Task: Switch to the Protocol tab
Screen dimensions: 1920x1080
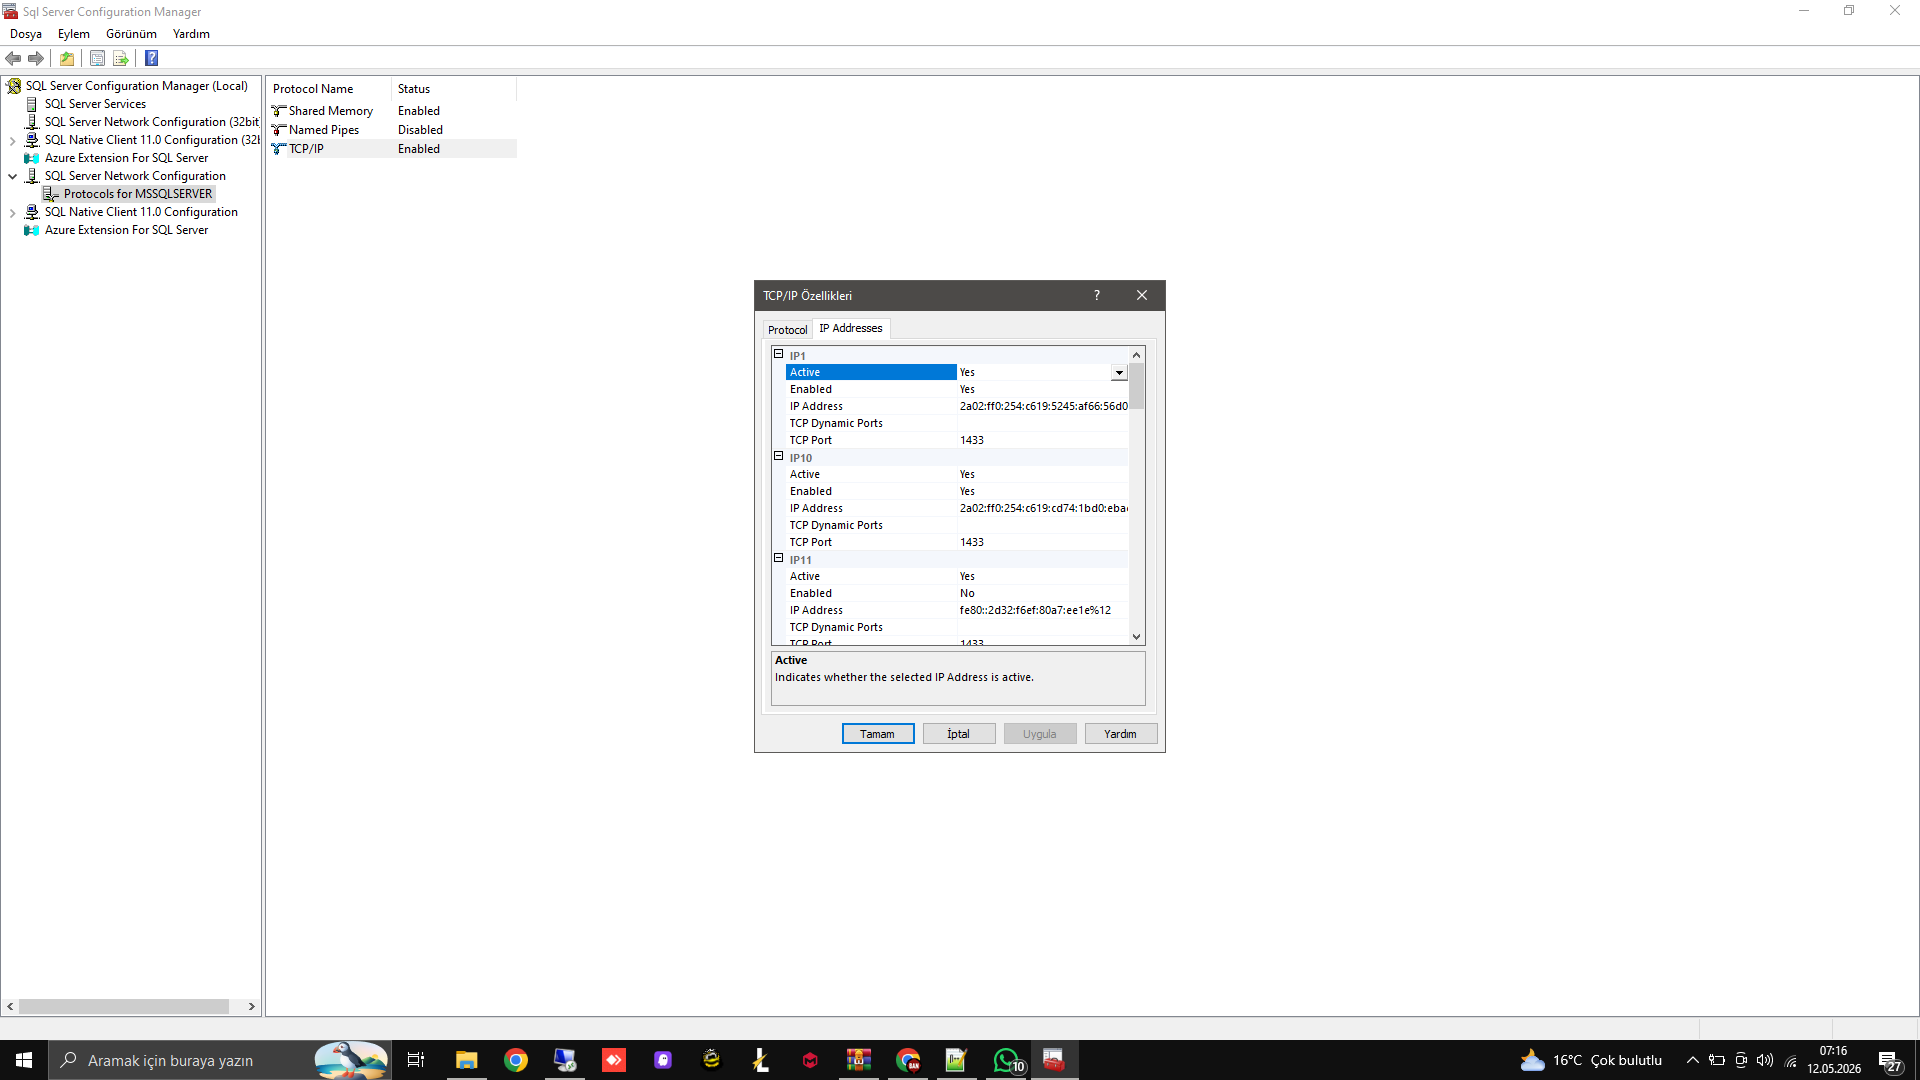Action: pos(787,329)
